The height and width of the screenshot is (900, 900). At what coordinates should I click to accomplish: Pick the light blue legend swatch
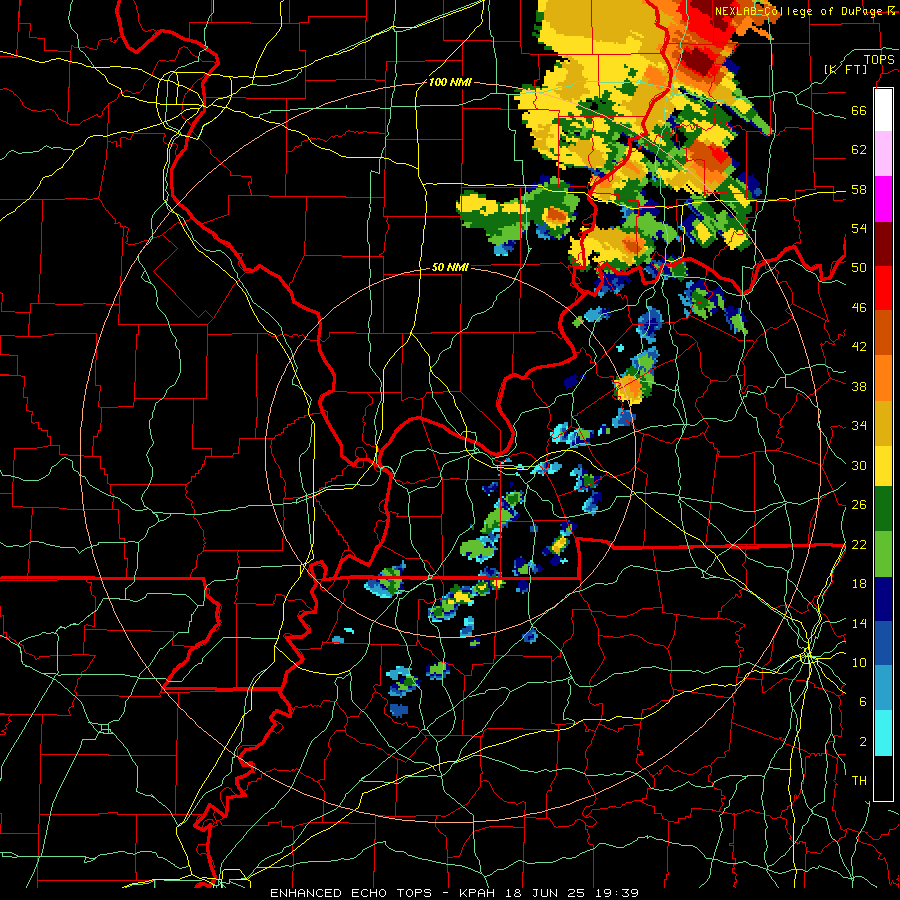pos(883,687)
